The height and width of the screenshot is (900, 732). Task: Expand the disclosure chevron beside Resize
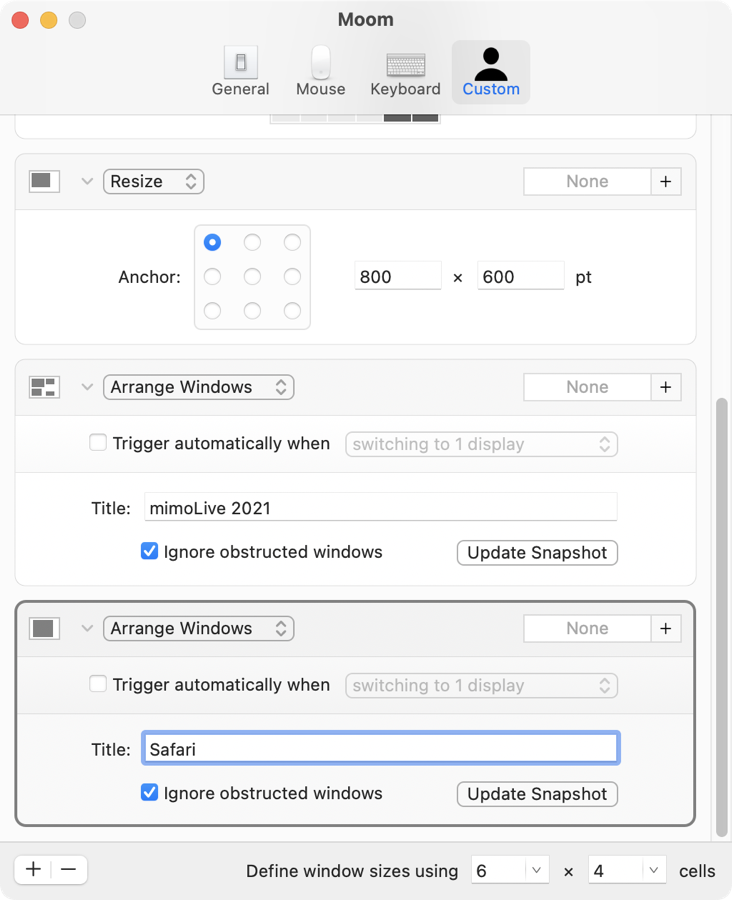(87, 181)
